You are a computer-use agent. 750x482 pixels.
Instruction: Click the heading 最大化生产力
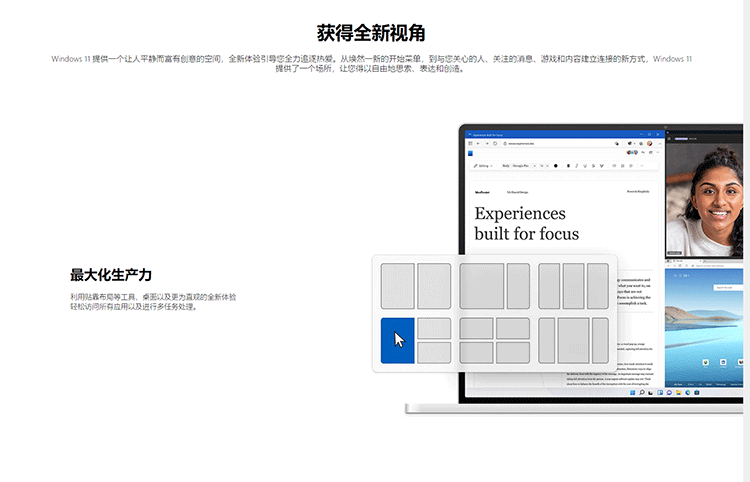(x=111, y=275)
